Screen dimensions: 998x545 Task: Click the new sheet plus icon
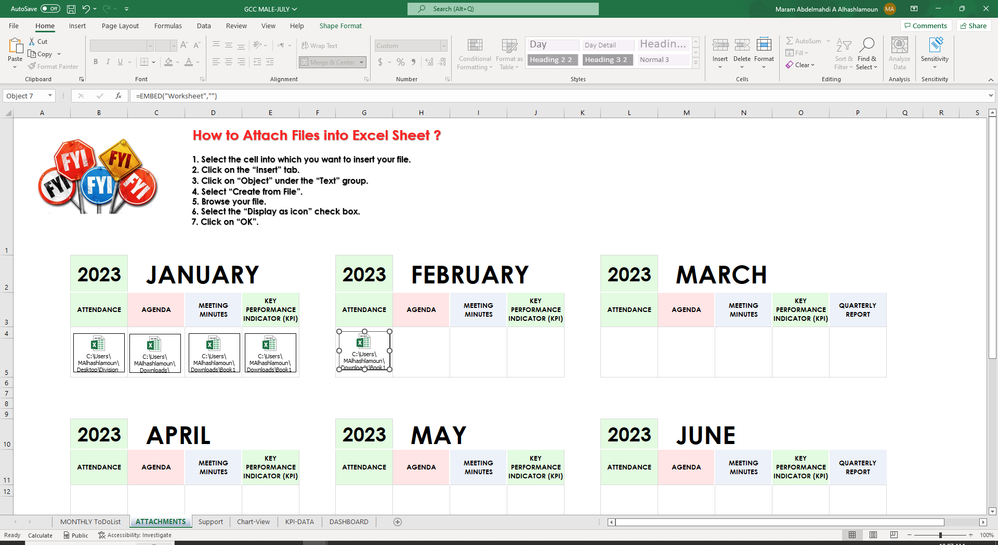click(x=397, y=522)
